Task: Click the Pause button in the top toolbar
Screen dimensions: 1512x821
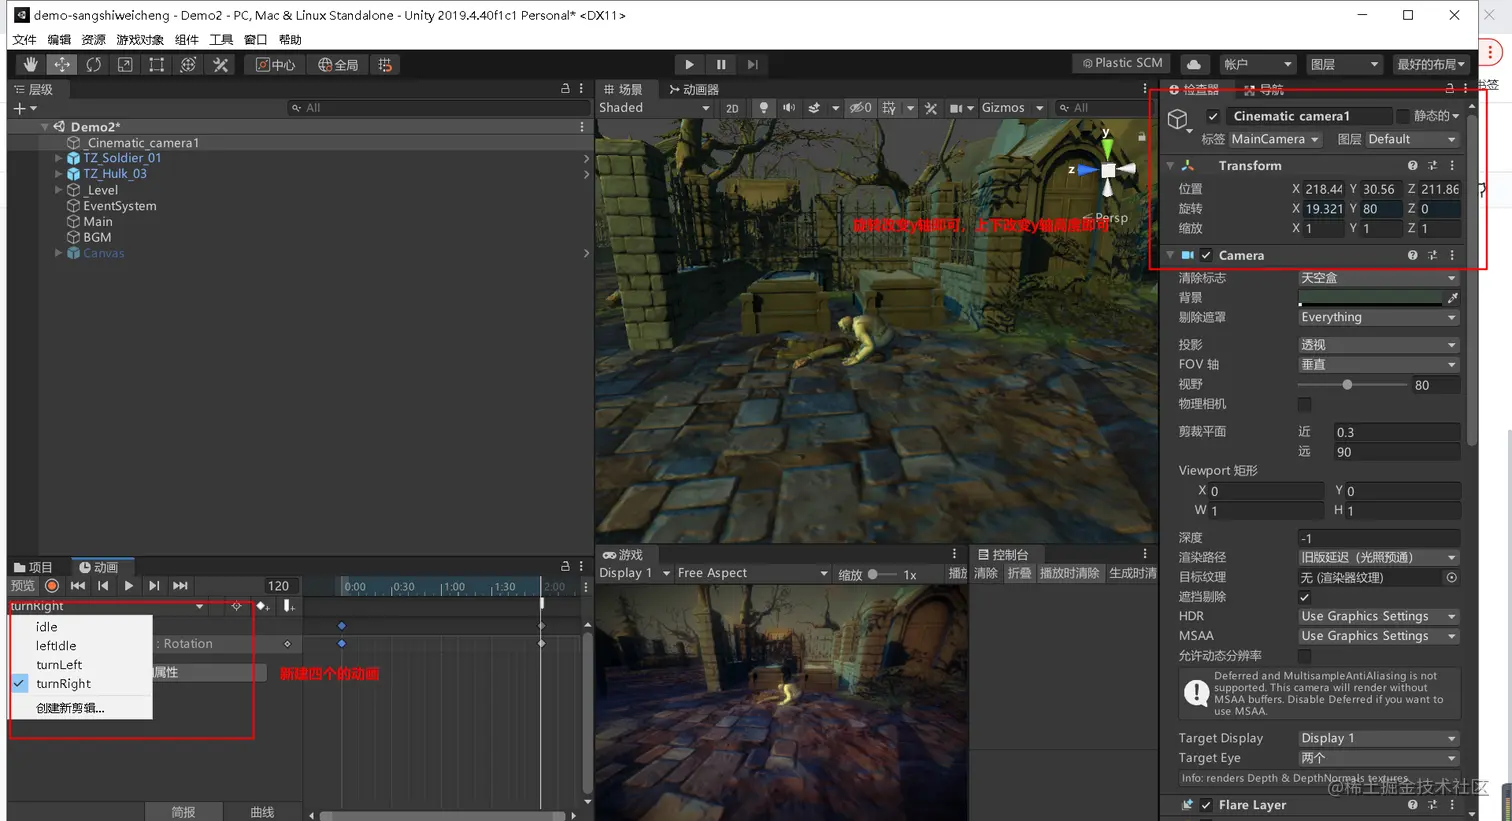Action: click(721, 65)
